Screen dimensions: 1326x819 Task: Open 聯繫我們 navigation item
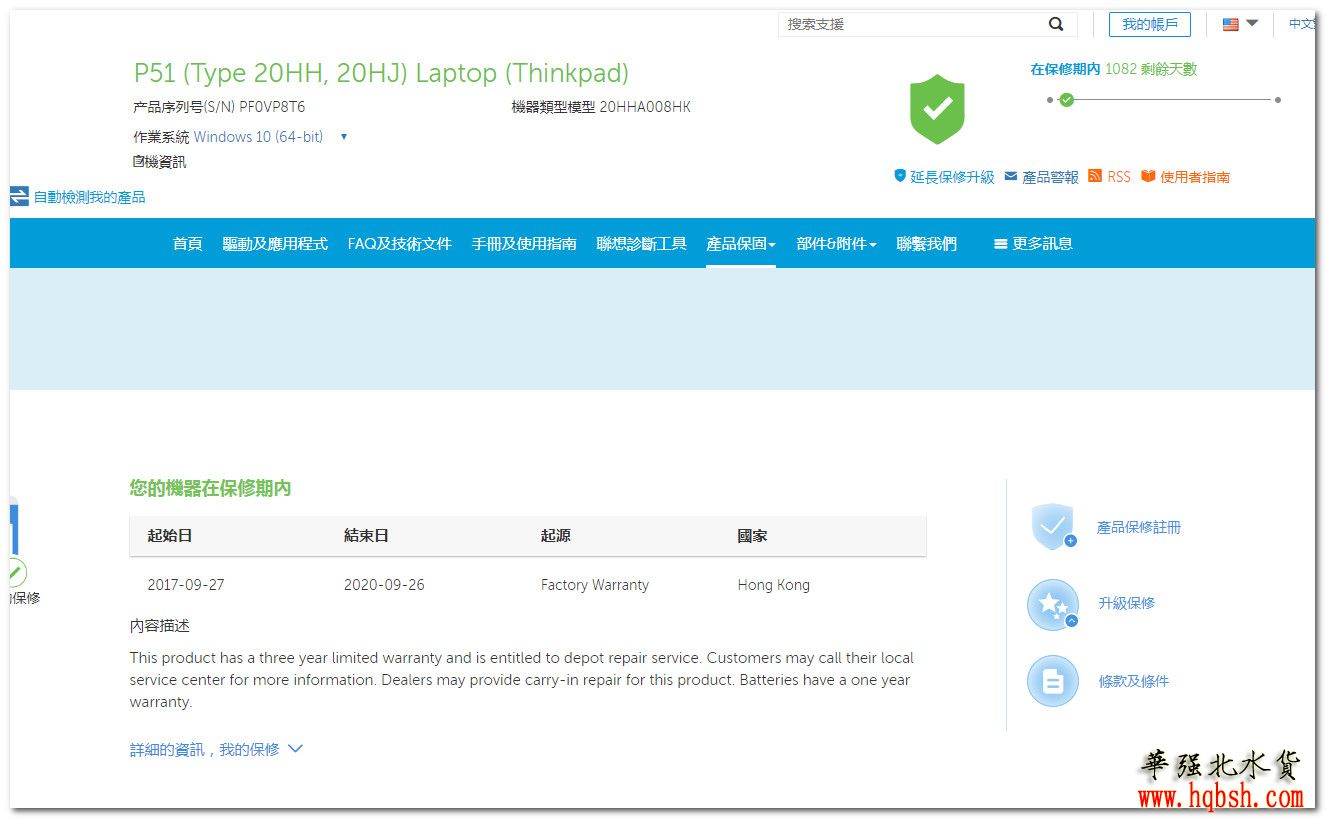click(x=927, y=244)
